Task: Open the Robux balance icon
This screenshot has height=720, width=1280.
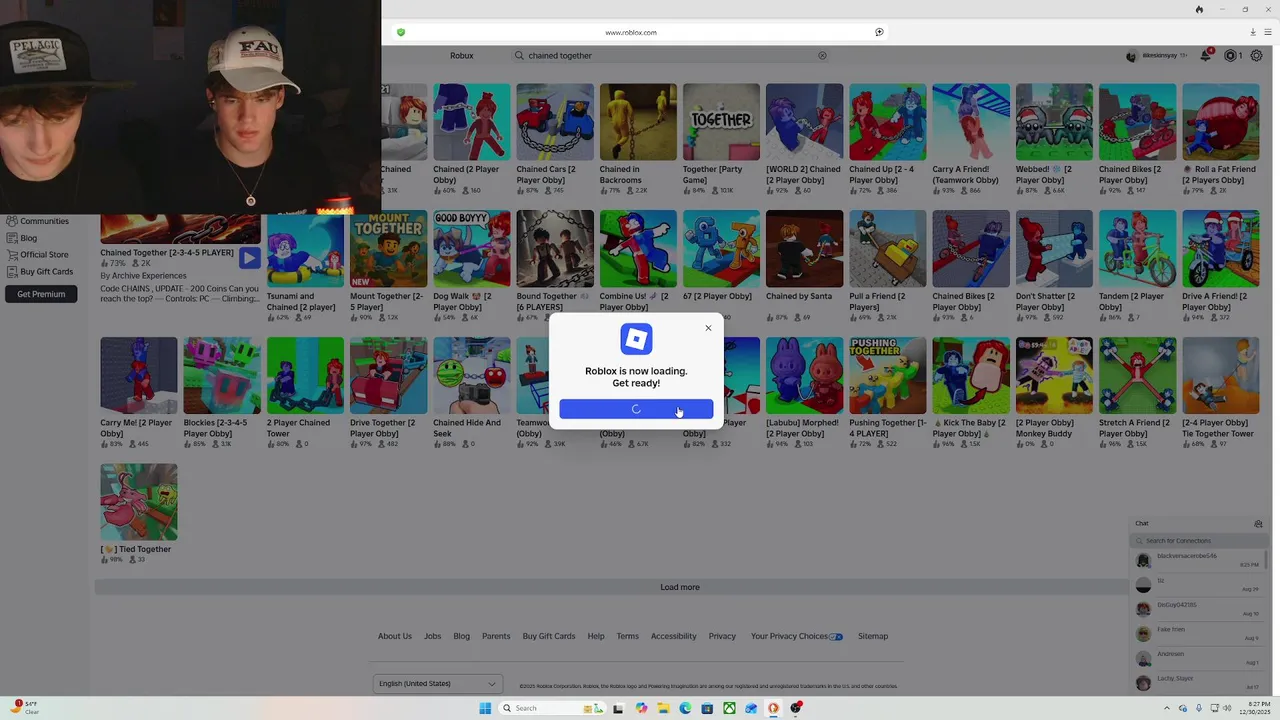Action: (x=1231, y=56)
